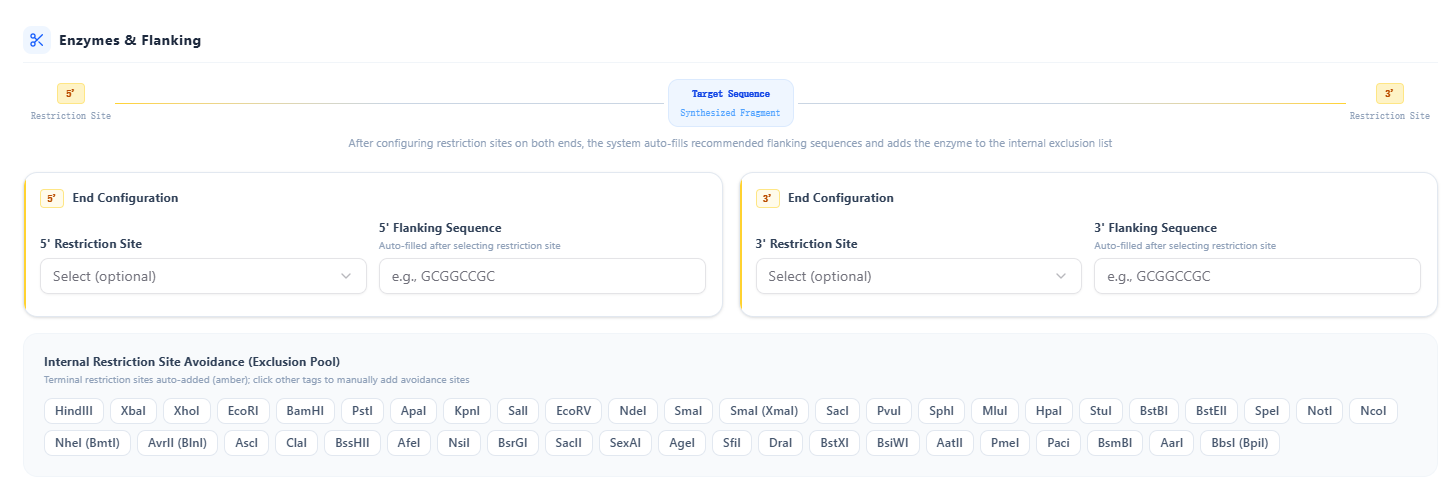Click the 5' End Configuration badge

pyautogui.click(x=52, y=199)
